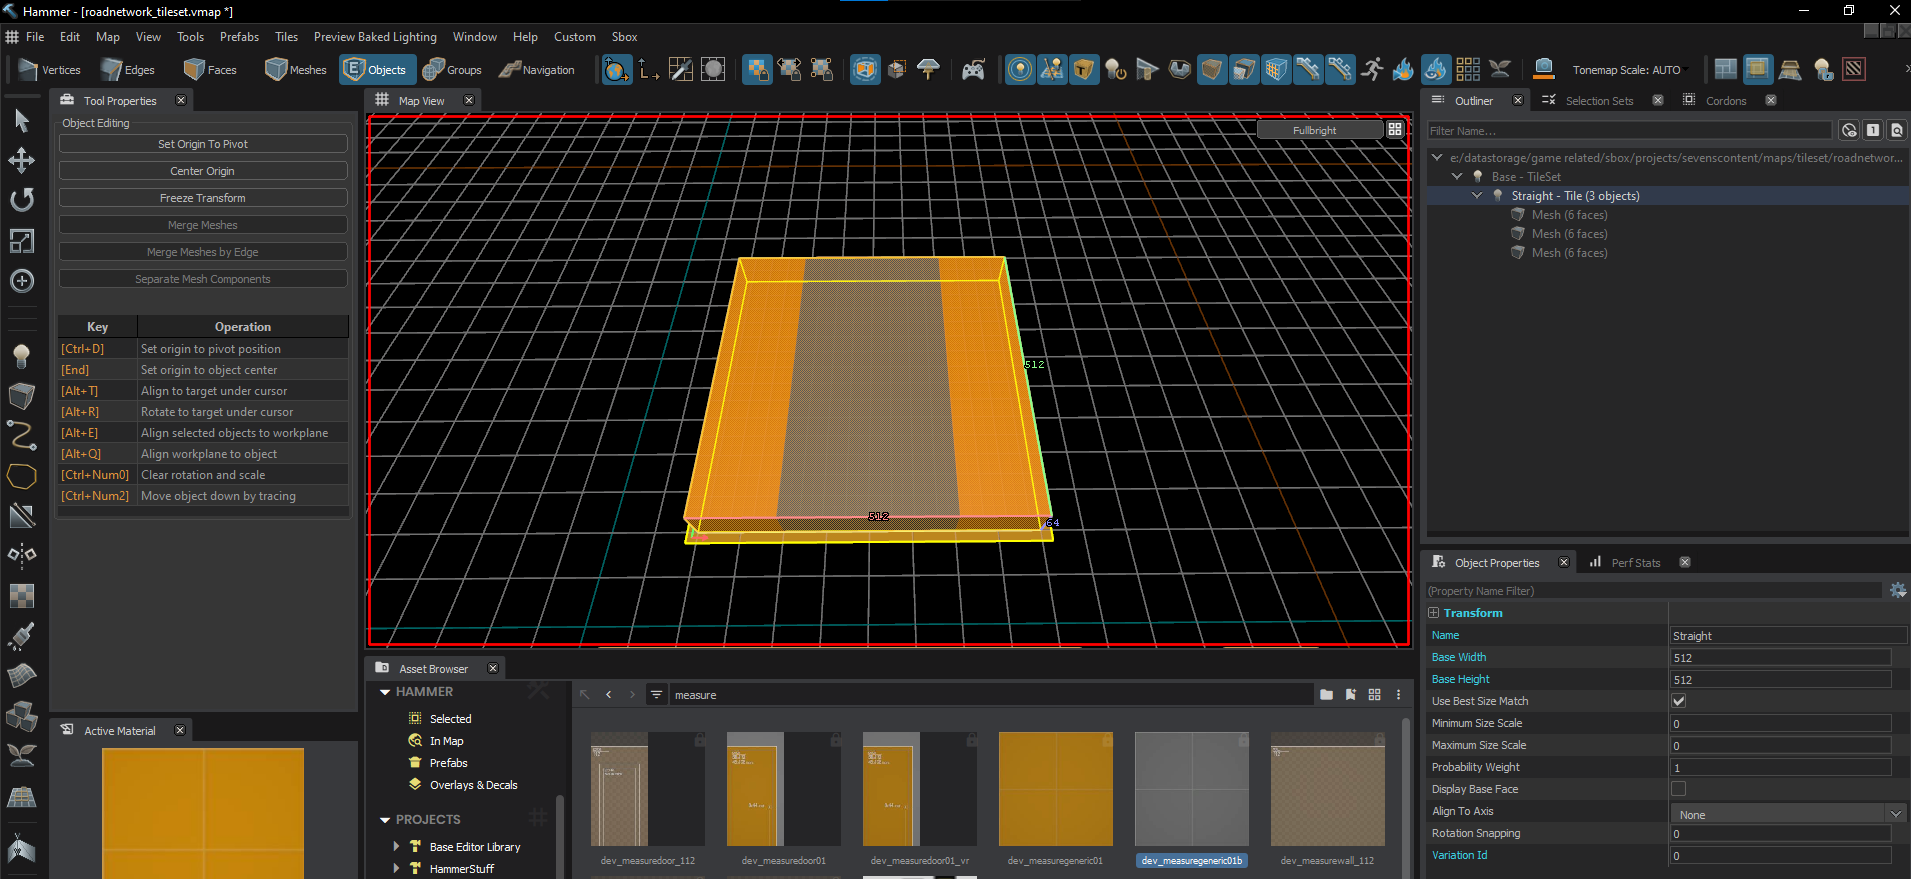Select the Clipping tool icon

coord(21,516)
